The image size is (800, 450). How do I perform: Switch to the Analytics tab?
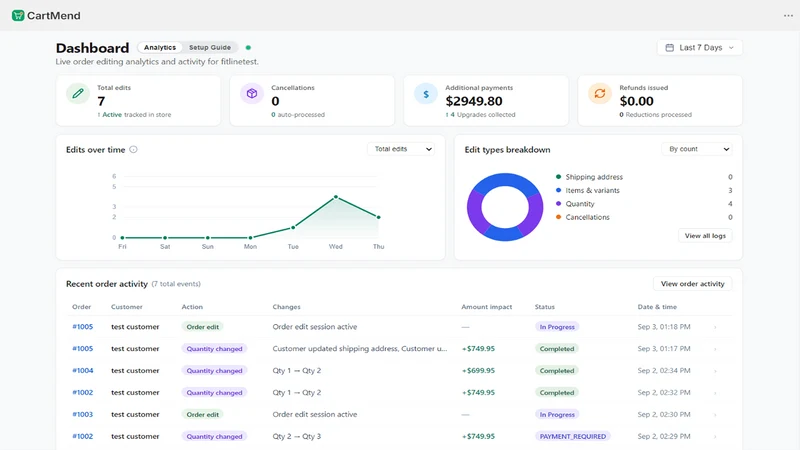point(160,47)
